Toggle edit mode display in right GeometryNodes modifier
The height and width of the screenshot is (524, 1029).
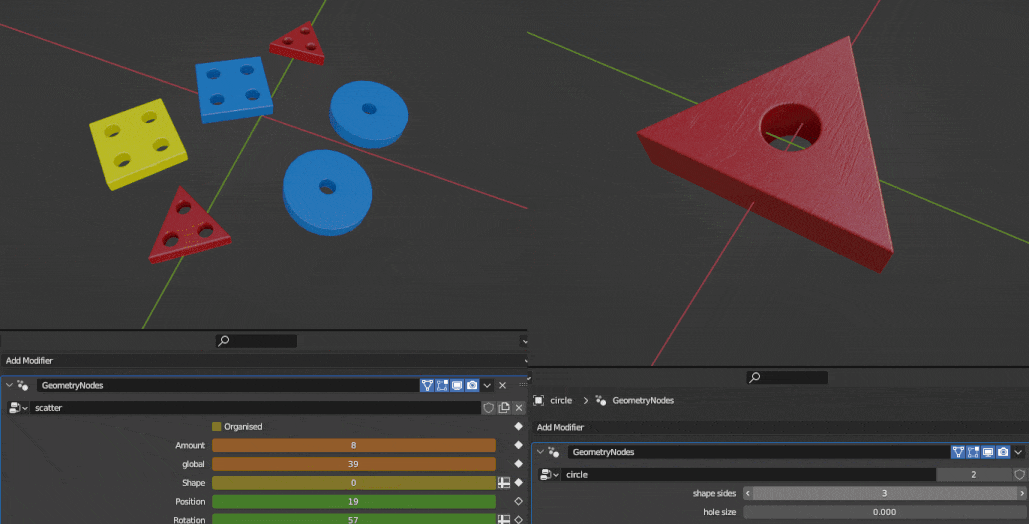coord(973,452)
